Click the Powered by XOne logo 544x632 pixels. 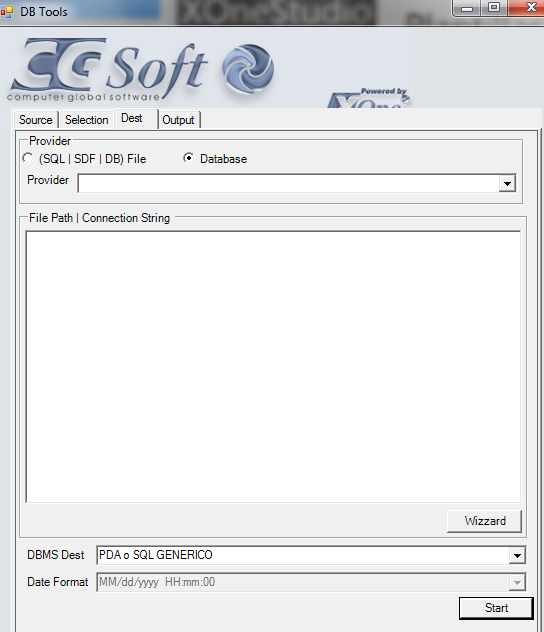pos(369,98)
